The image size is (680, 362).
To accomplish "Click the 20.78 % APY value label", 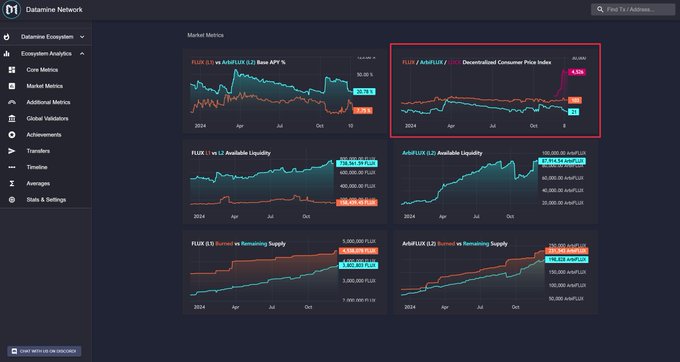I will point(364,91).
